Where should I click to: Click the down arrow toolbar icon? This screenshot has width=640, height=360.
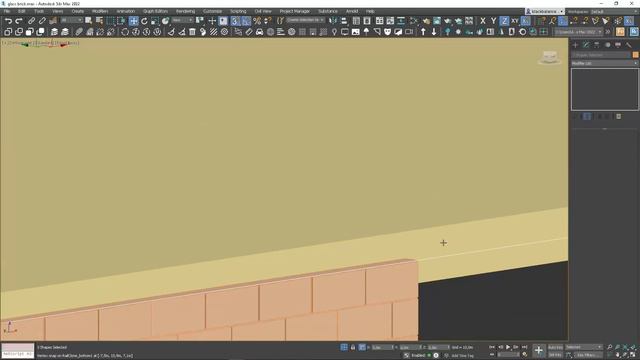click(434, 32)
